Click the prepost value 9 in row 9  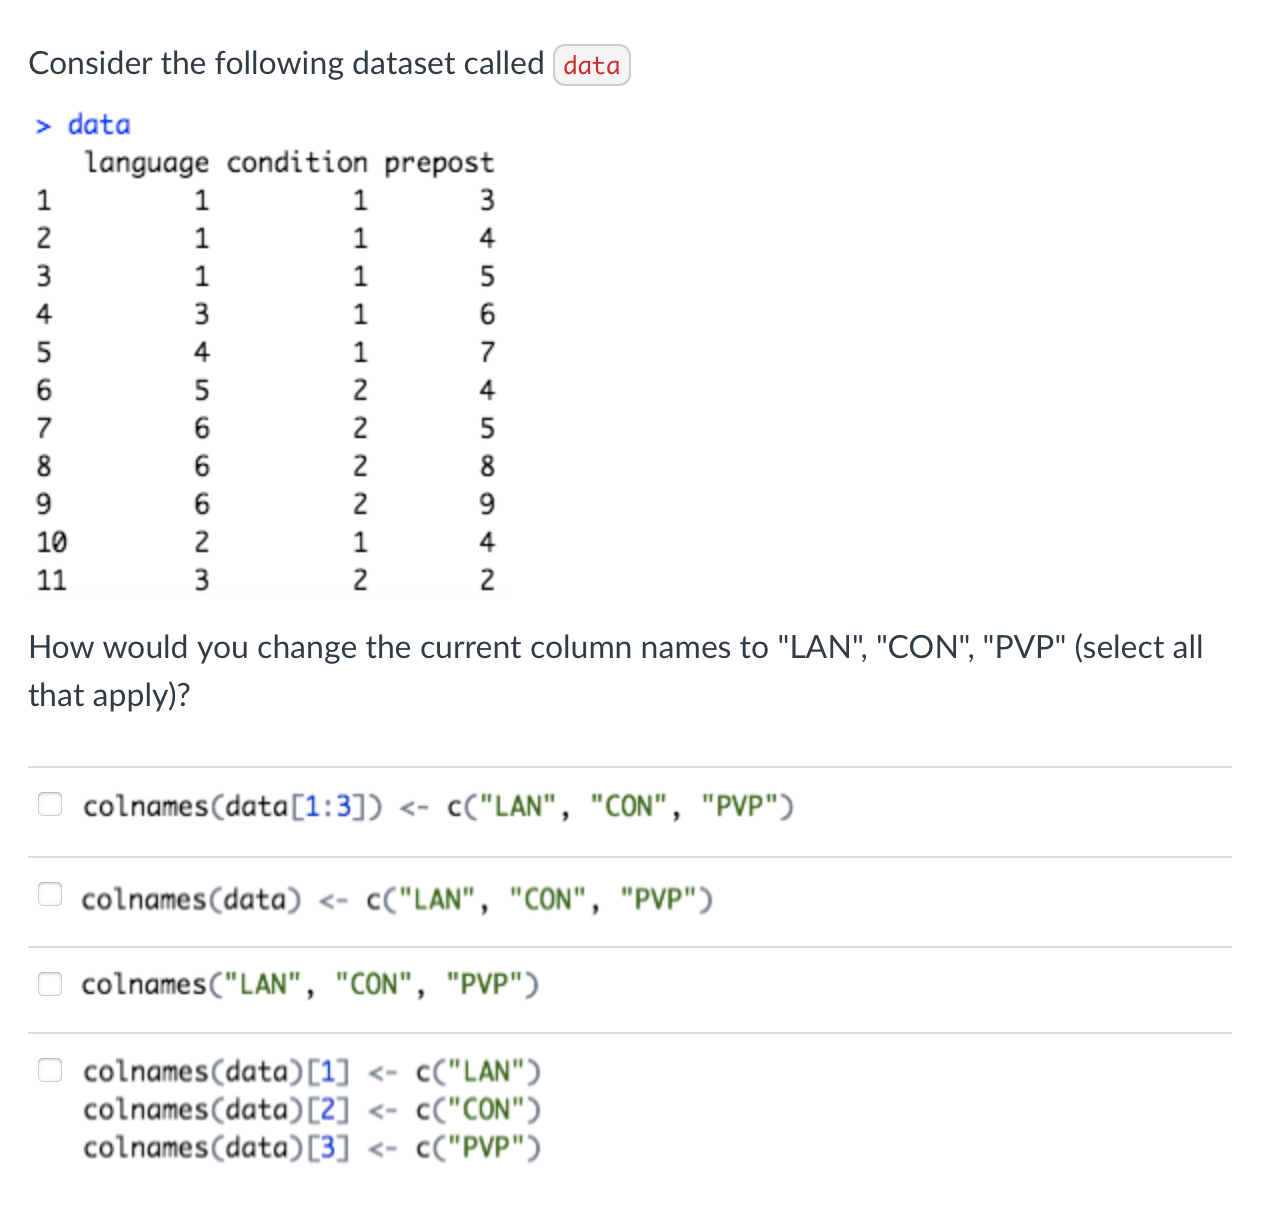pos(487,504)
